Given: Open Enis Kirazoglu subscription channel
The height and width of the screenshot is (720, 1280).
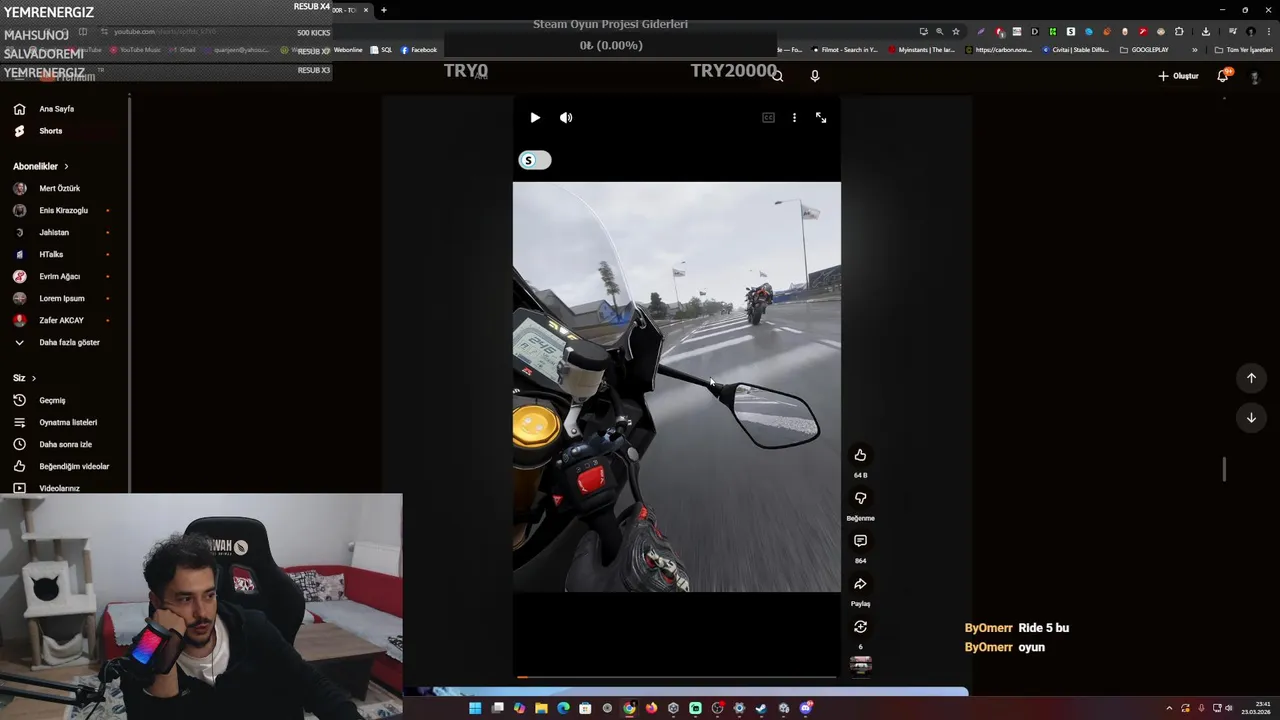Looking at the screenshot, I should (x=65, y=210).
